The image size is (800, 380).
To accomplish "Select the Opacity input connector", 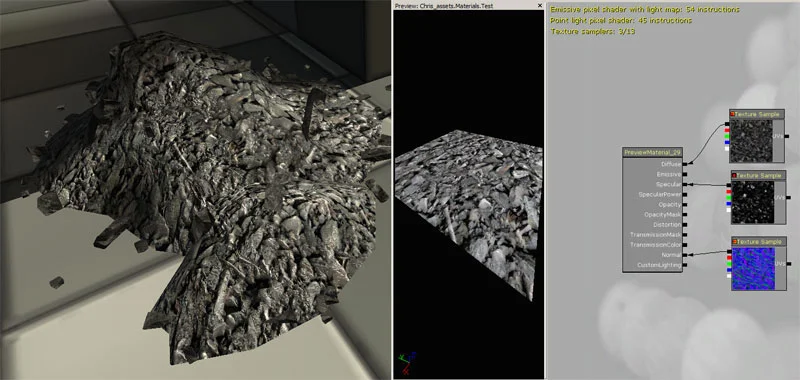I will point(685,205).
